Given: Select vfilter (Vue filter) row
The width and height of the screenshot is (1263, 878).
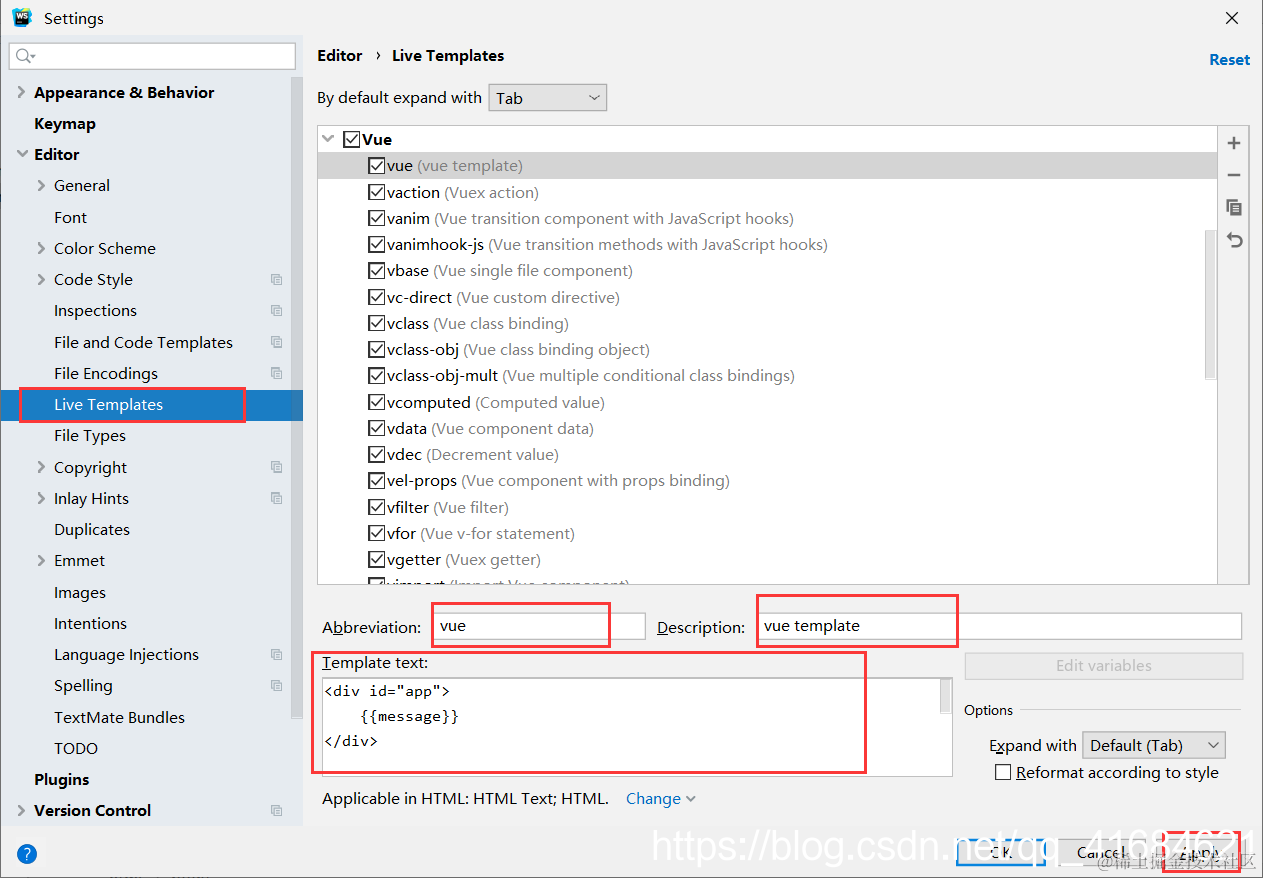Looking at the screenshot, I should click(767, 507).
